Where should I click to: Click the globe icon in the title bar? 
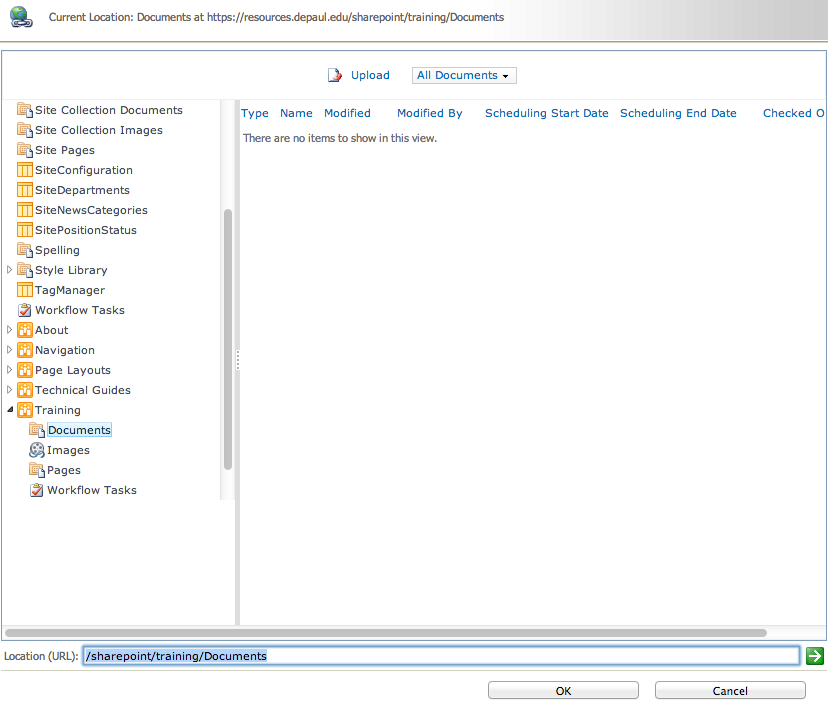[20, 16]
